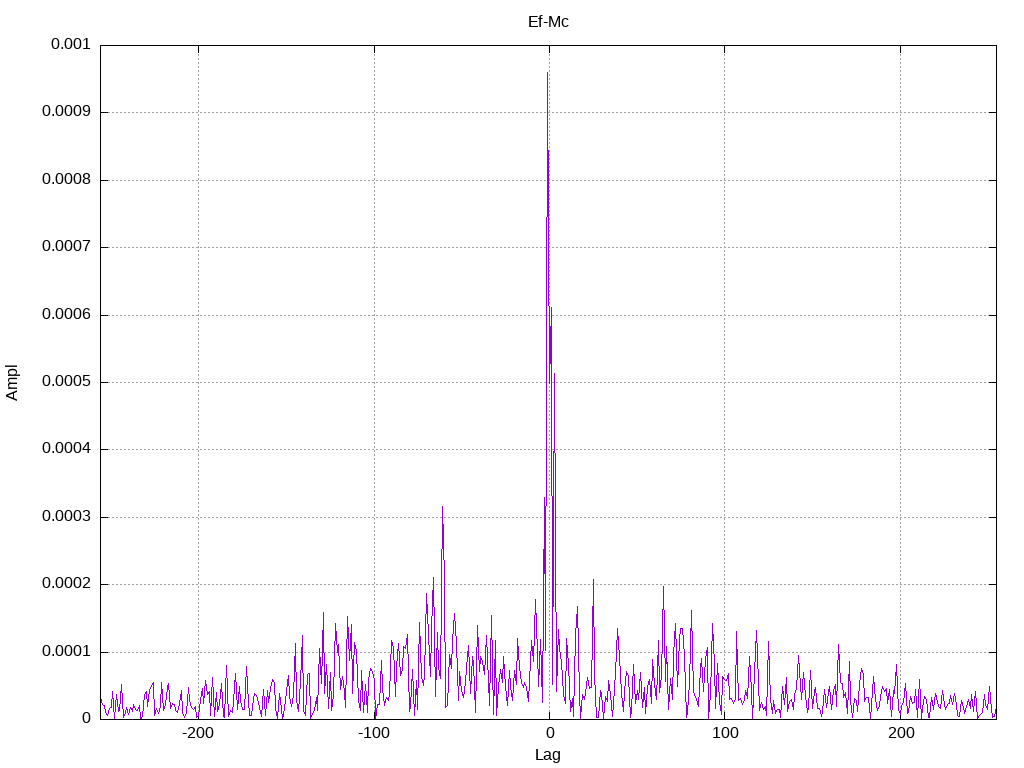Click the 0.0002 y-axis tick label
The height and width of the screenshot is (768, 1024).
pyautogui.click(x=67, y=584)
